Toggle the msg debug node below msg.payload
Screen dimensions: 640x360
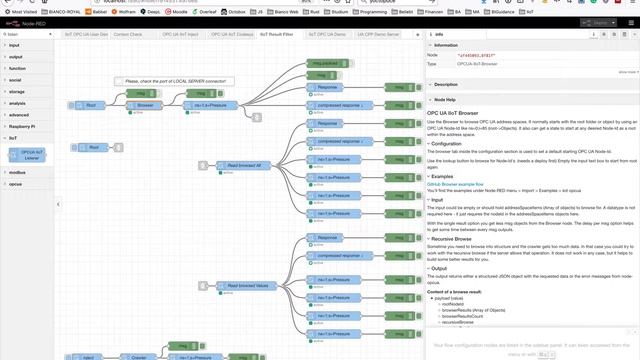pos(340,76)
